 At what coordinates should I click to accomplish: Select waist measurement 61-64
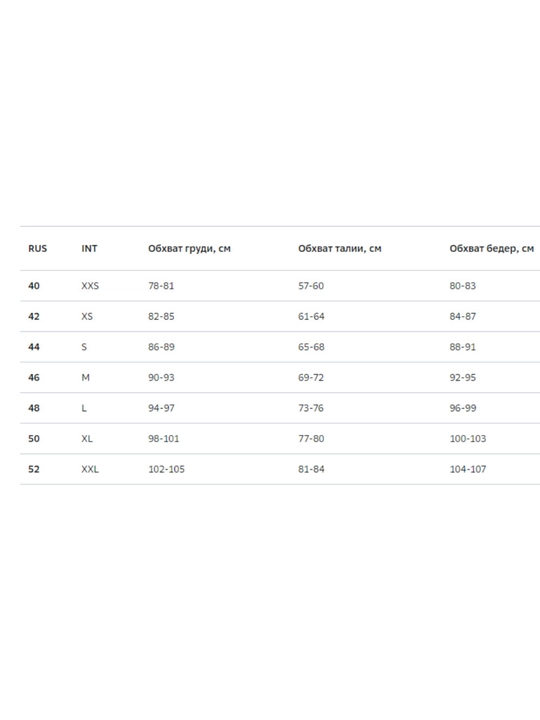coord(311,316)
